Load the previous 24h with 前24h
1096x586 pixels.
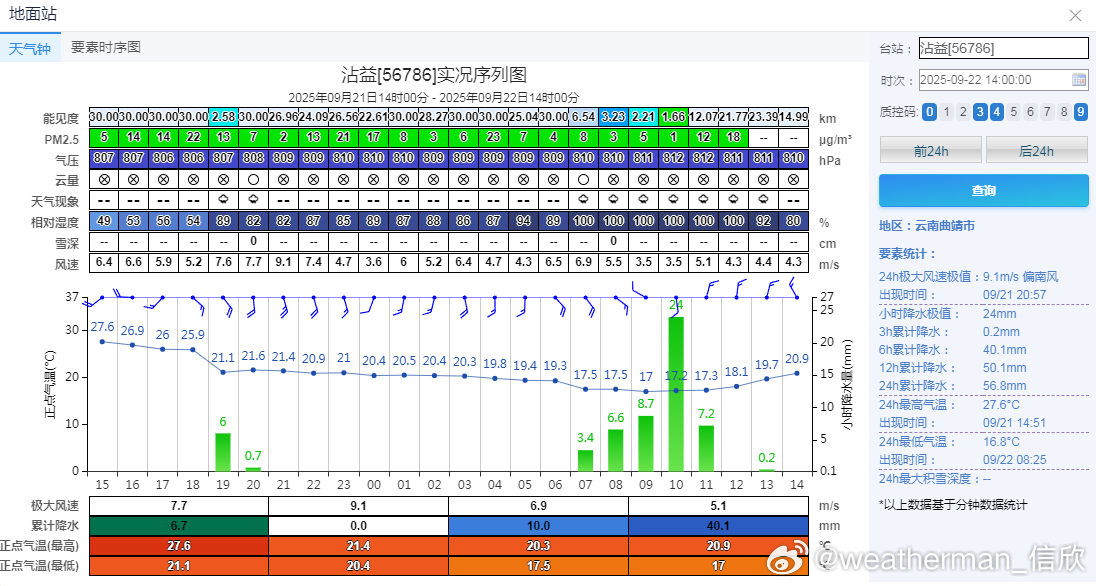pos(930,150)
